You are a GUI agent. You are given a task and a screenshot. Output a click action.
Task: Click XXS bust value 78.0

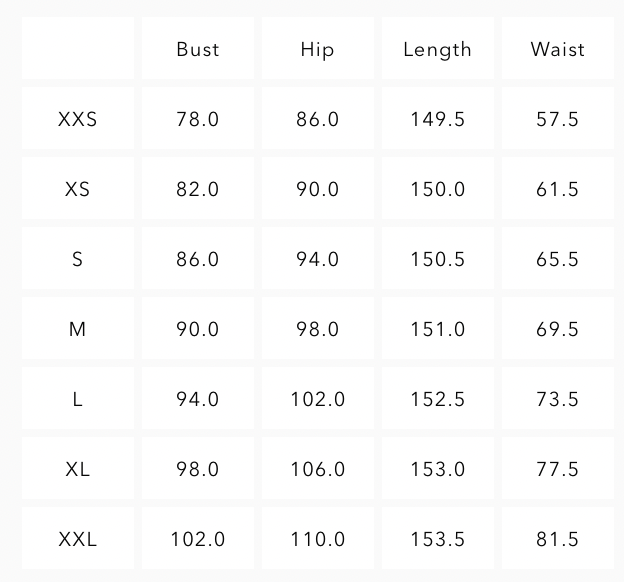click(x=198, y=119)
